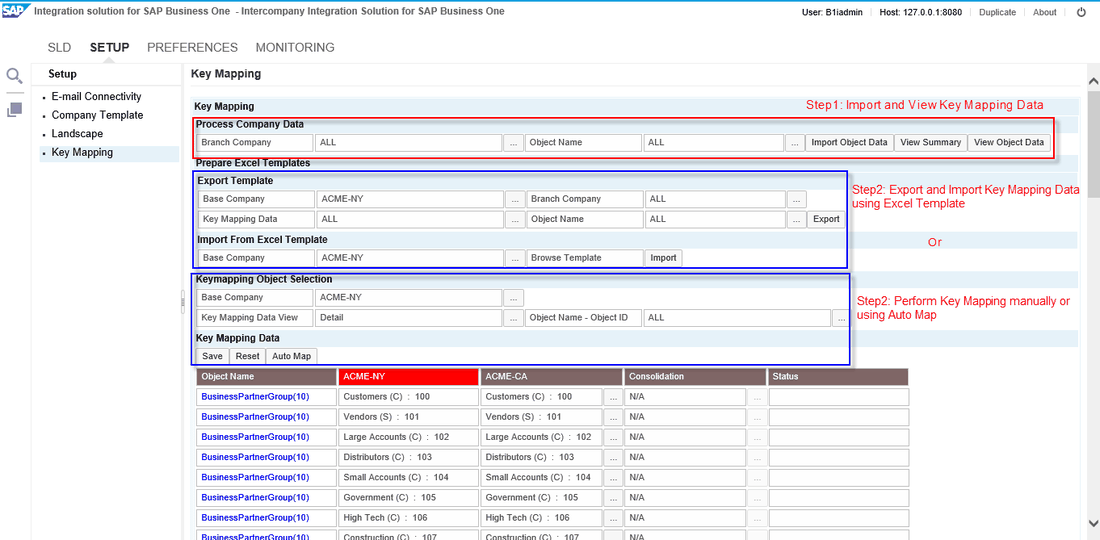This screenshot has height=540, width=1100.
Task: Click the View Summary button
Action: 930,142
